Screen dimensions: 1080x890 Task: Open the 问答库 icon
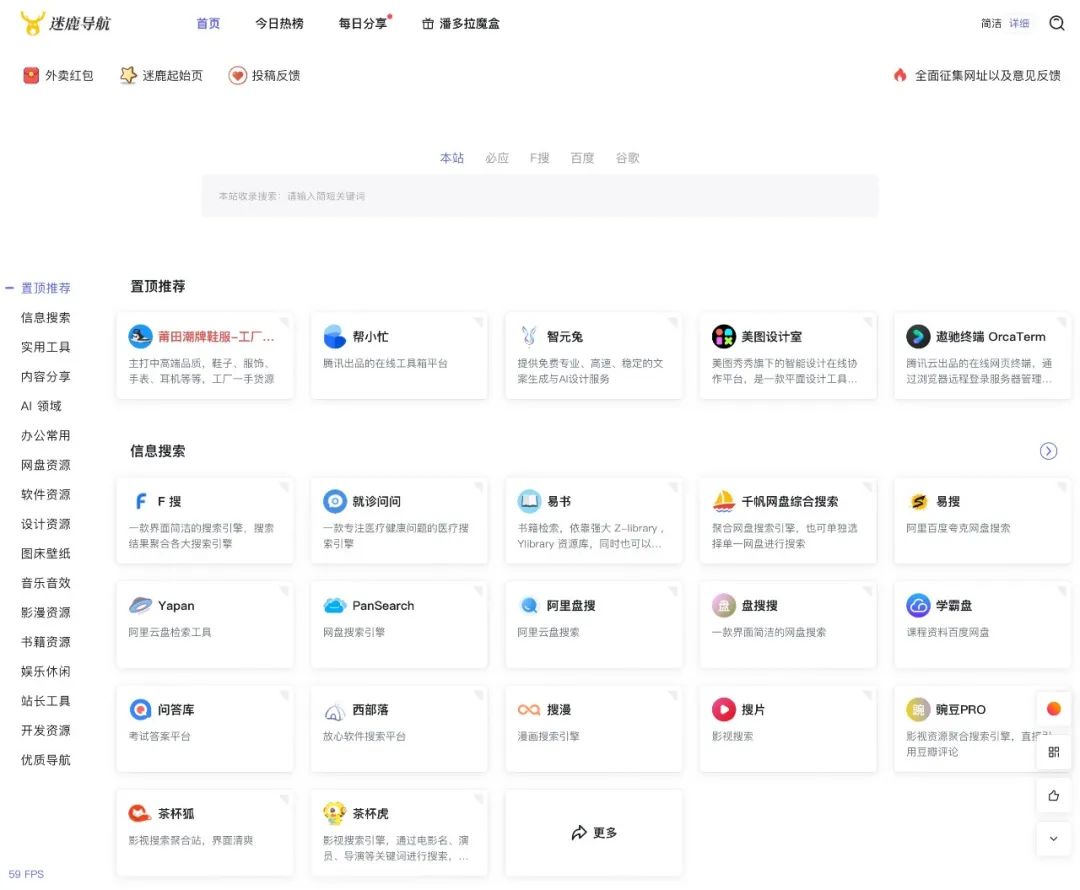coord(141,709)
